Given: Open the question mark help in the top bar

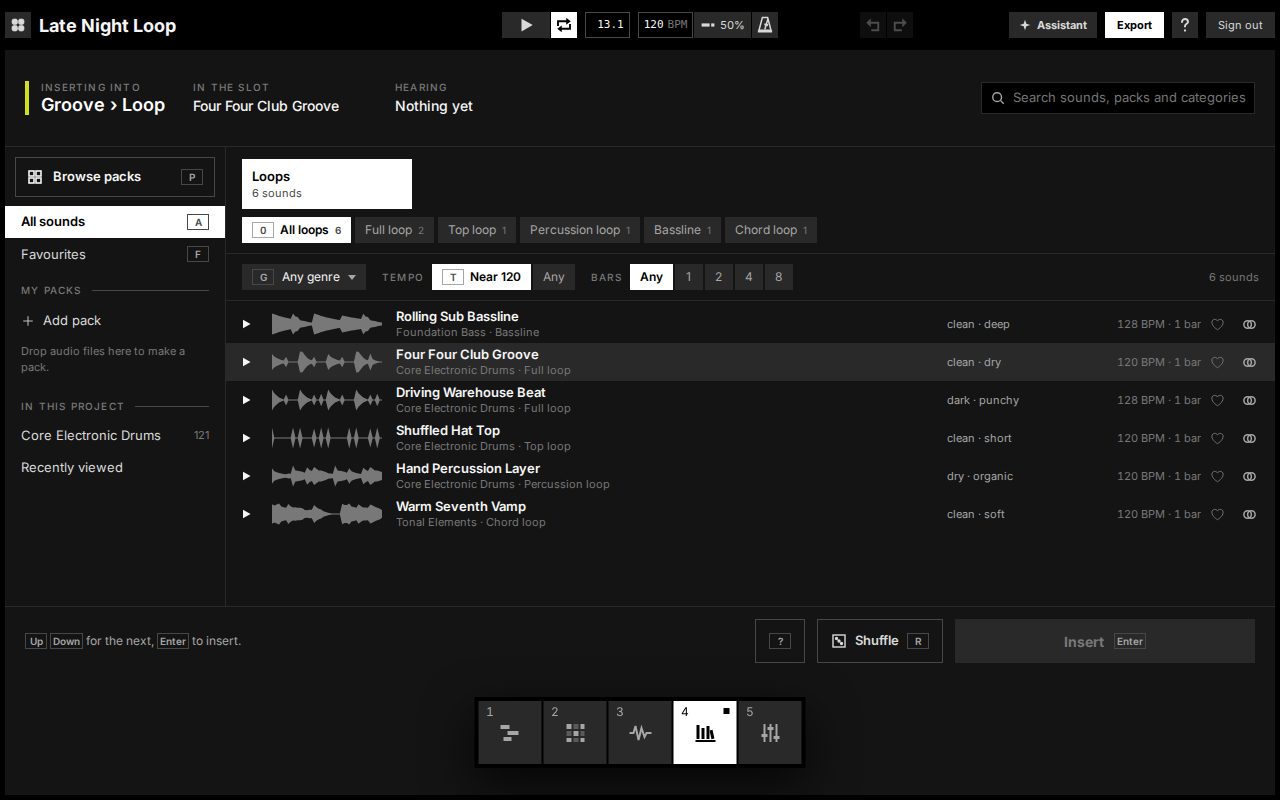Looking at the screenshot, I should [x=1185, y=25].
